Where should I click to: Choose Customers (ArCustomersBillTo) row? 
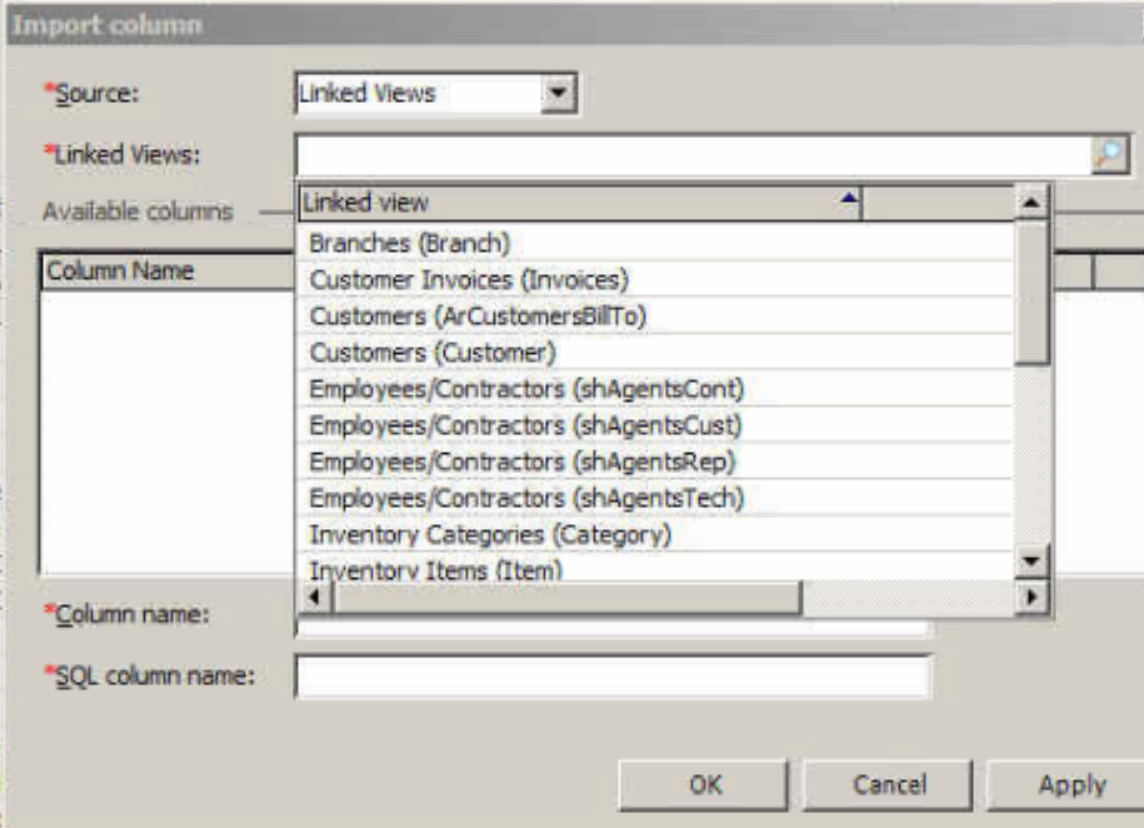point(655,316)
